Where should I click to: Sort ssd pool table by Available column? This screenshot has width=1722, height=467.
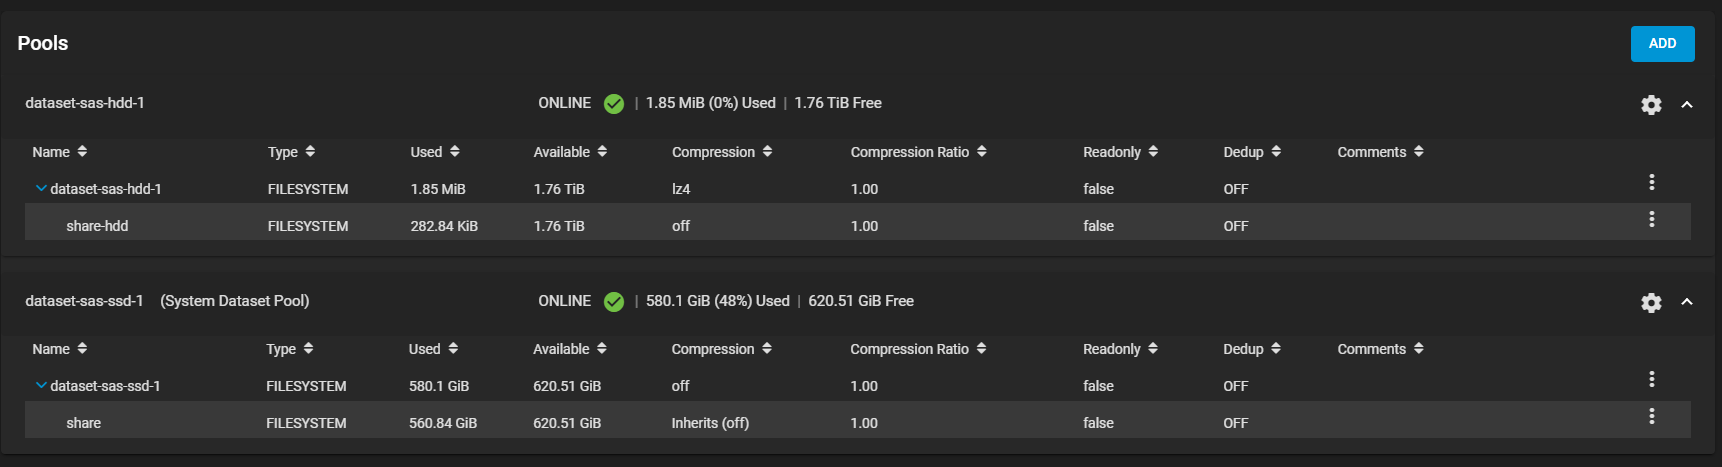point(570,349)
